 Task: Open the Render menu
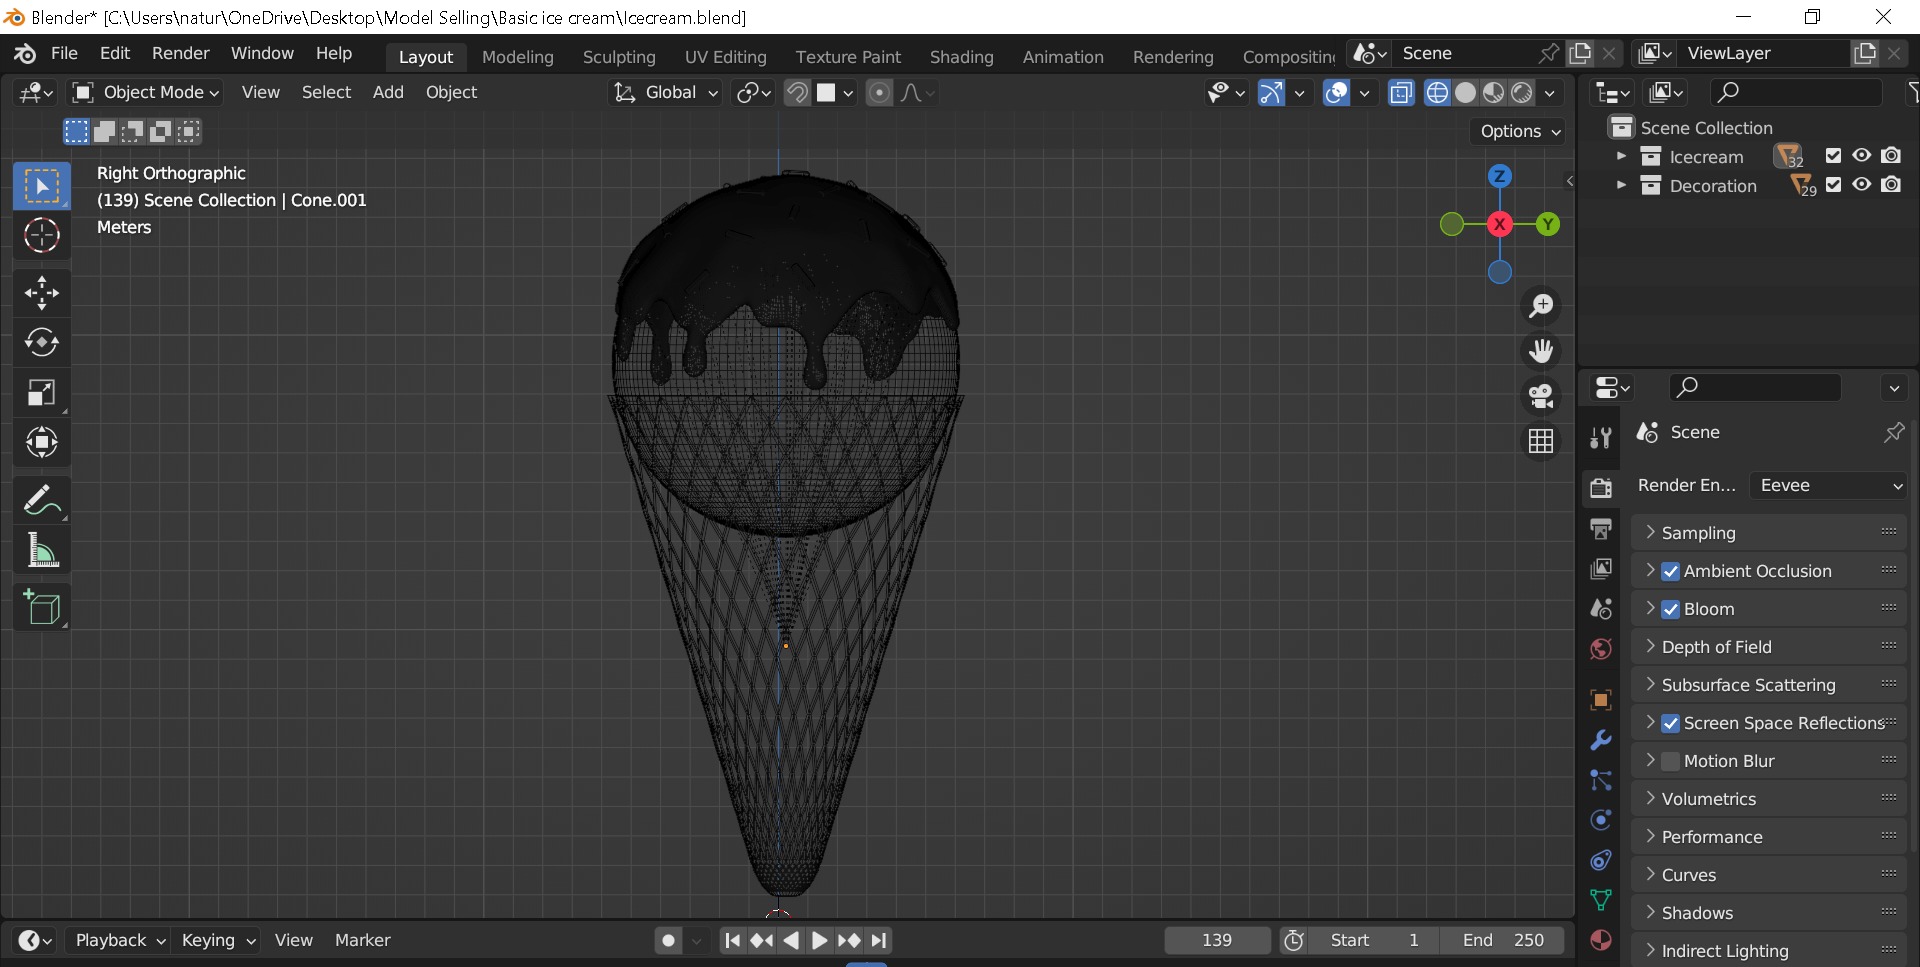(181, 54)
